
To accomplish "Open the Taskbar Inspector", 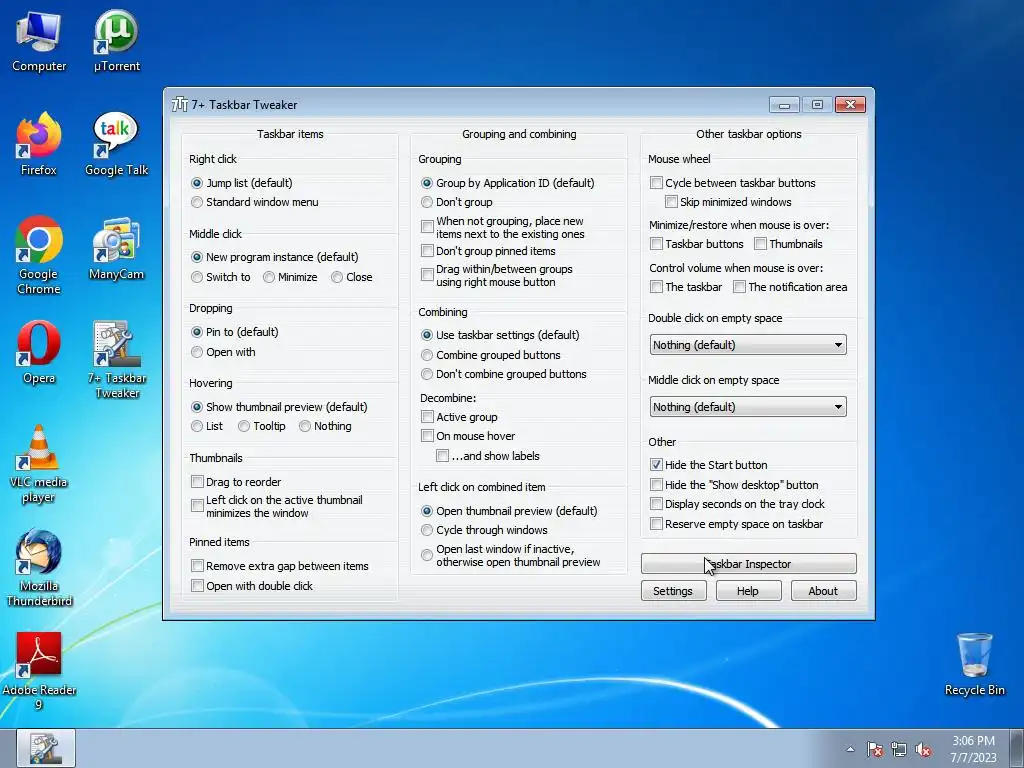I will (x=748, y=564).
